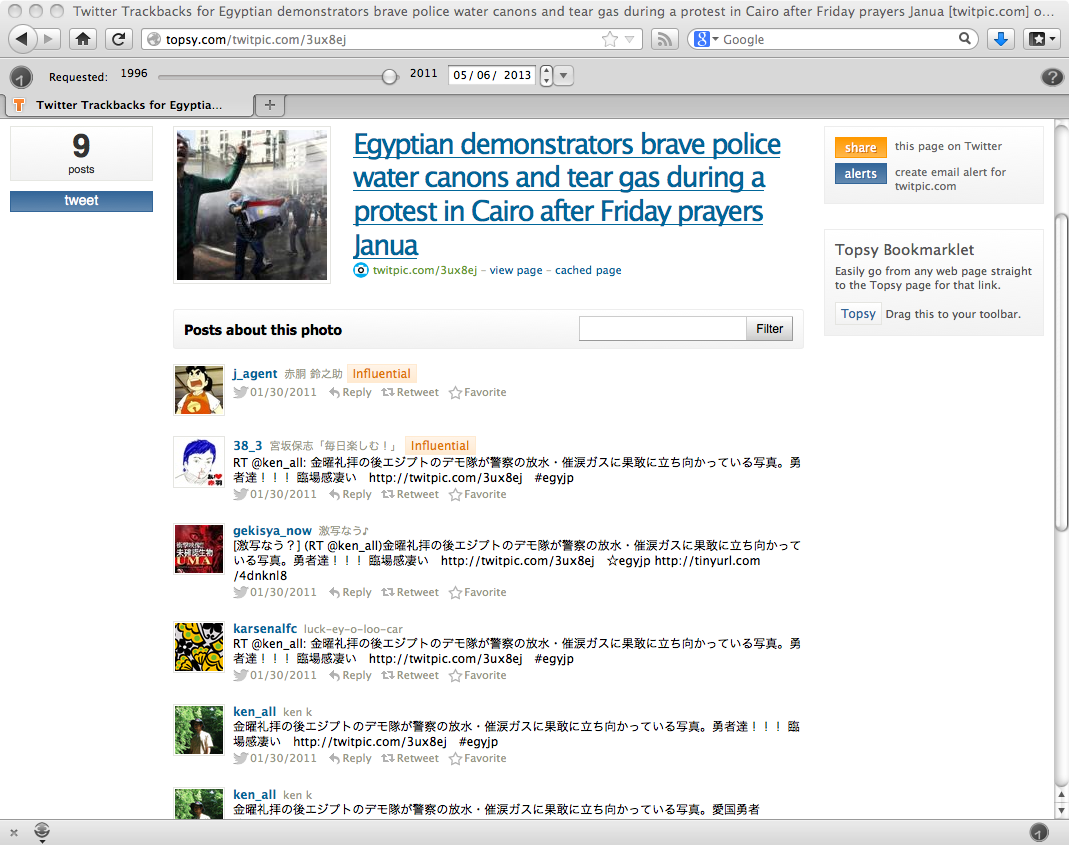1069x845 pixels.
Task: Go to the browser home page icon
Action: [82, 39]
